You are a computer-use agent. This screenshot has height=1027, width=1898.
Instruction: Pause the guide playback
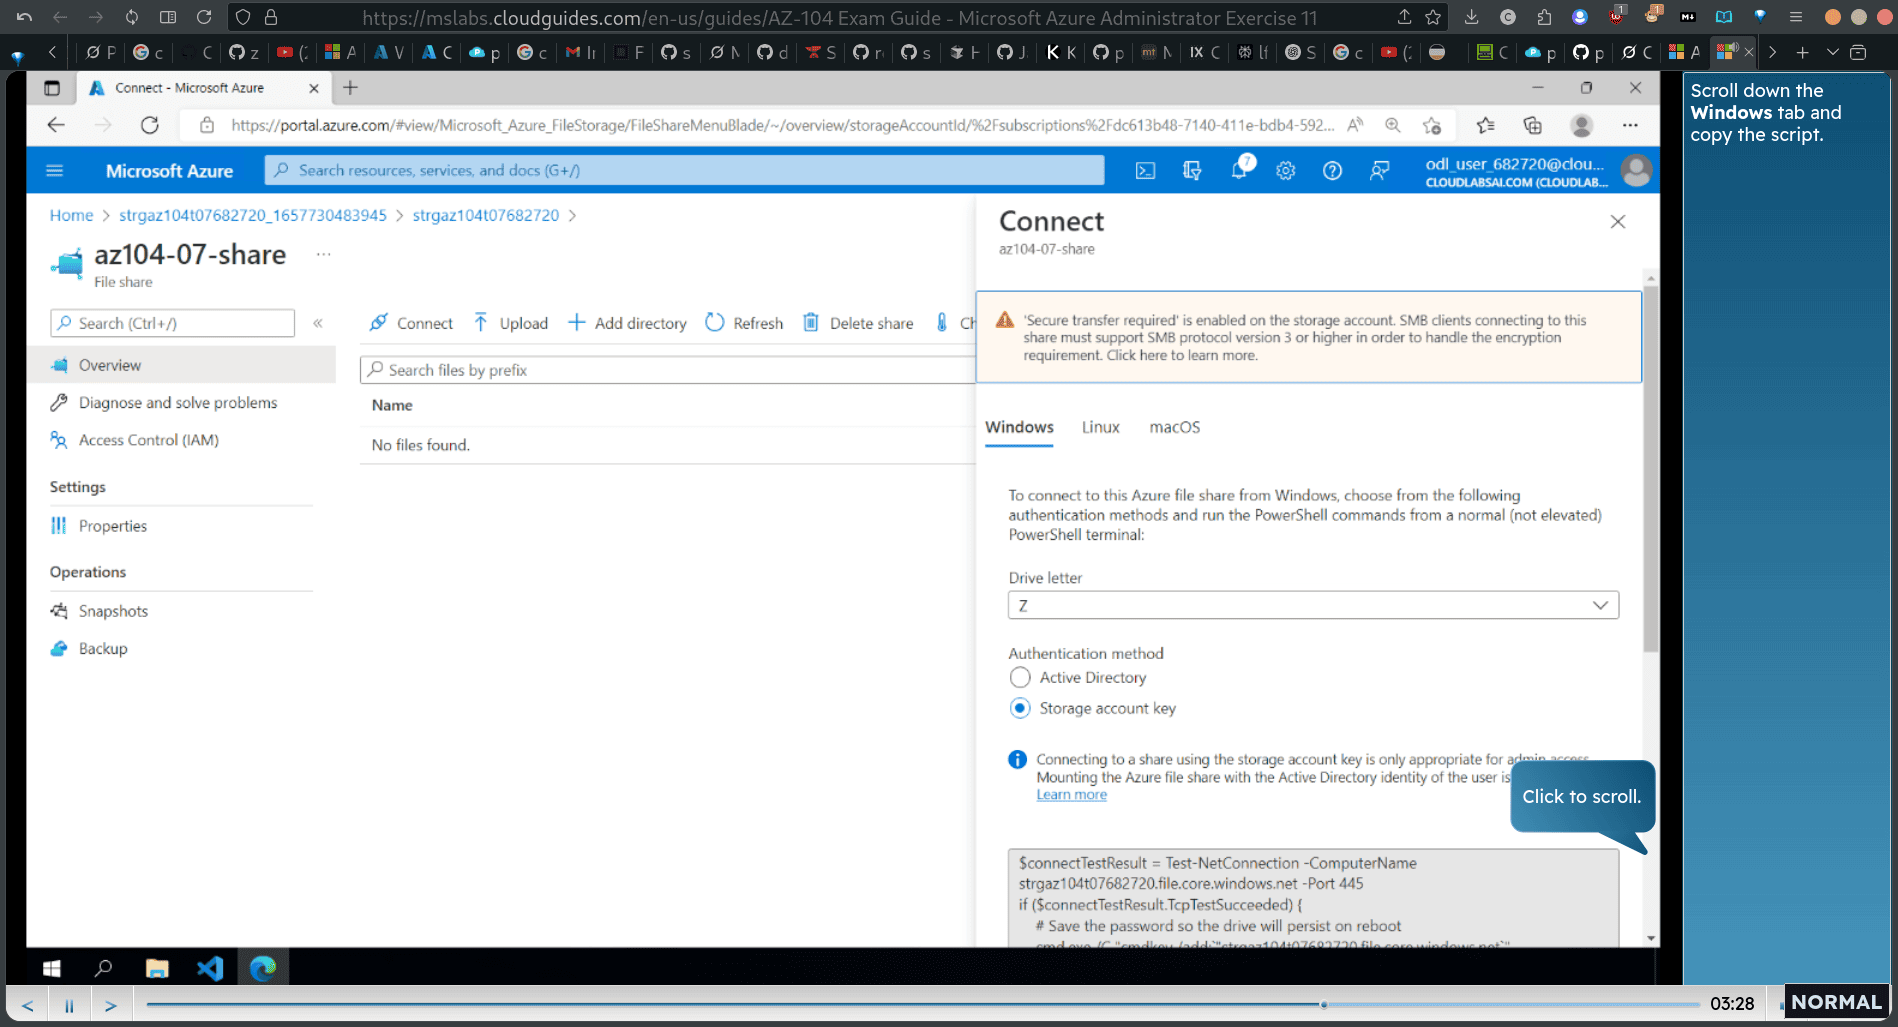click(69, 1005)
